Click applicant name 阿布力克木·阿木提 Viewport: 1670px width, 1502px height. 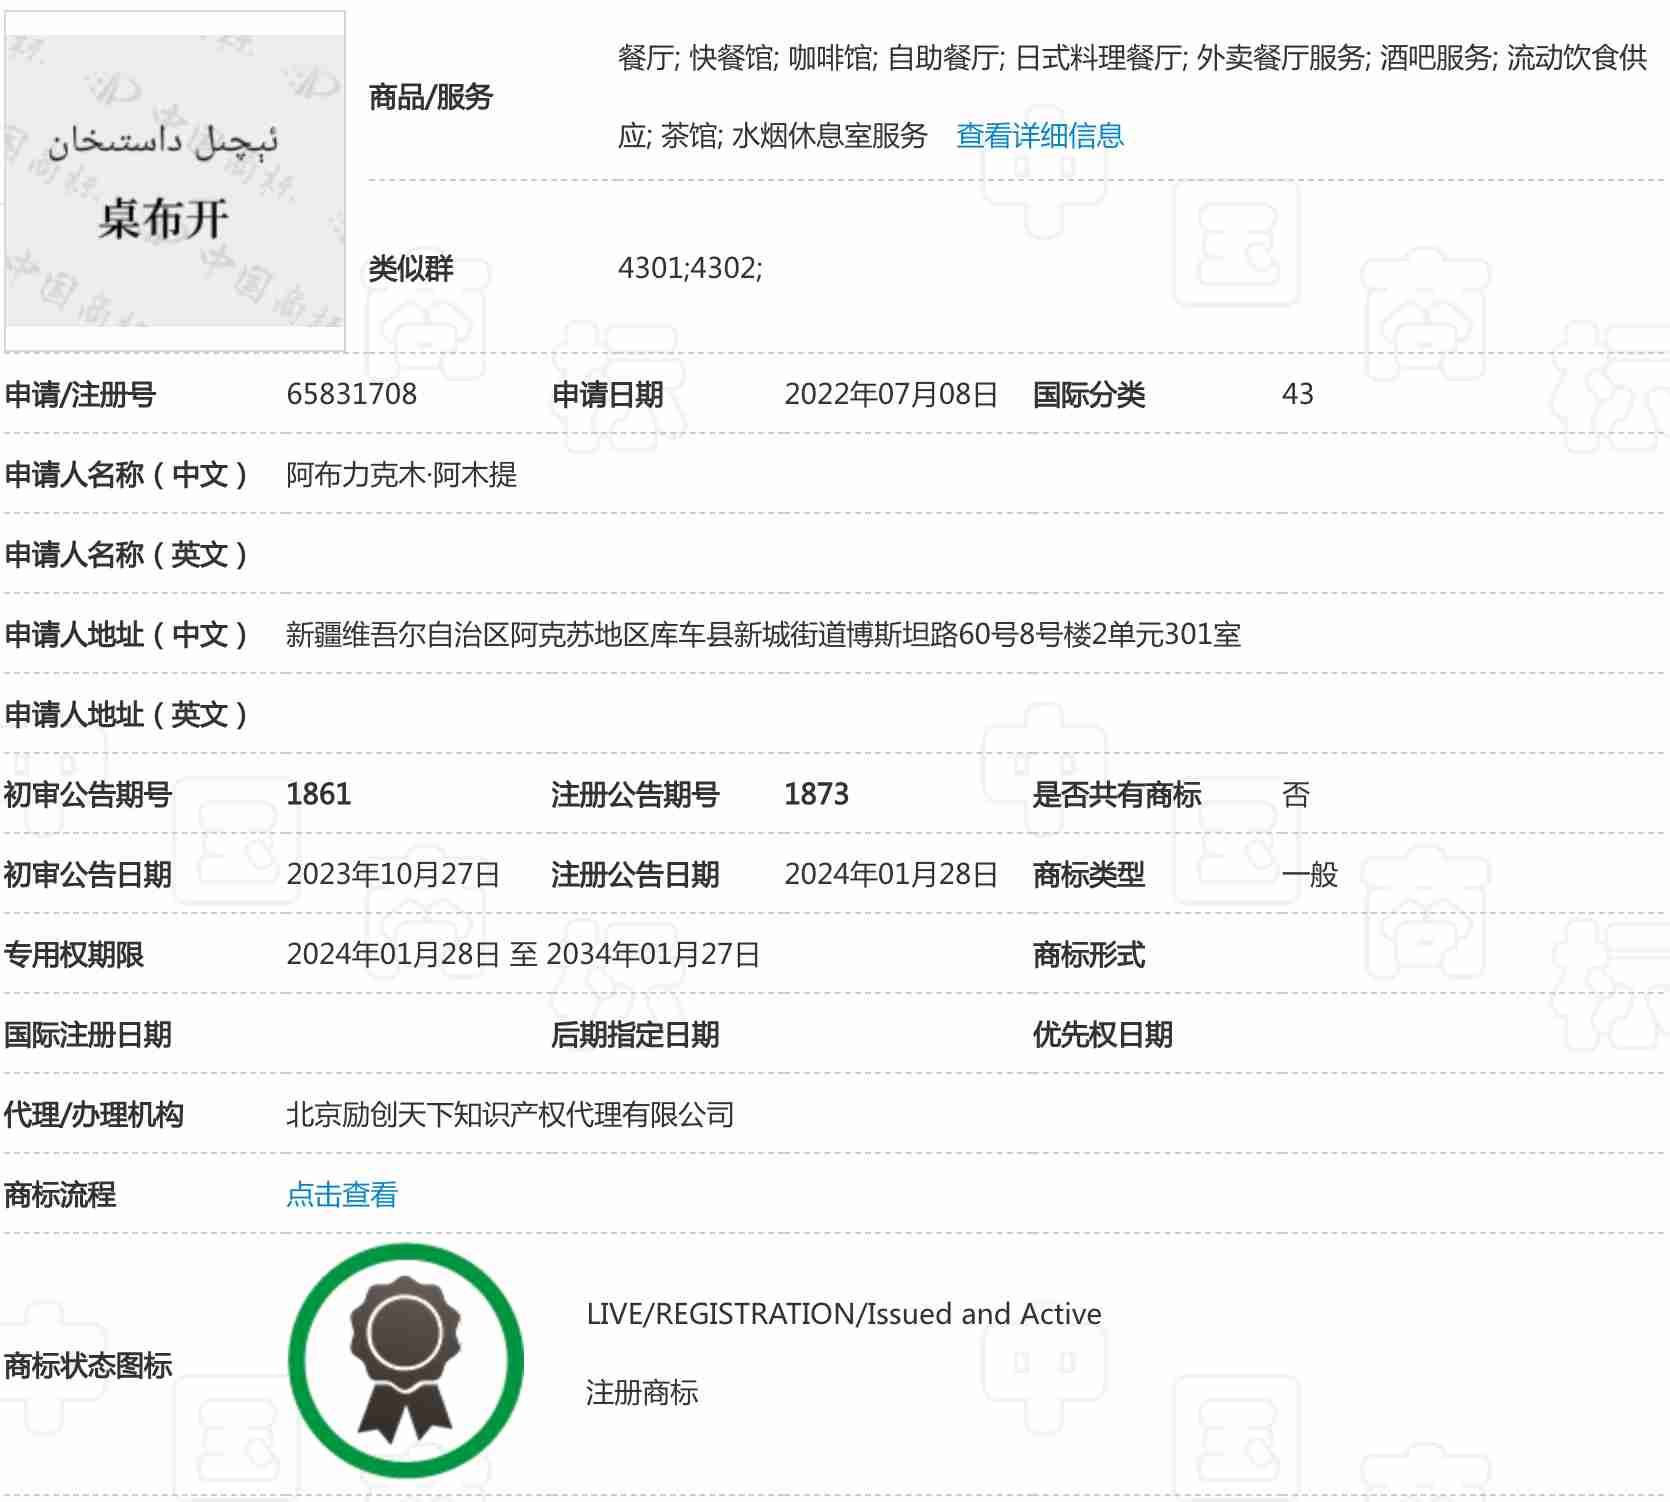(x=401, y=474)
